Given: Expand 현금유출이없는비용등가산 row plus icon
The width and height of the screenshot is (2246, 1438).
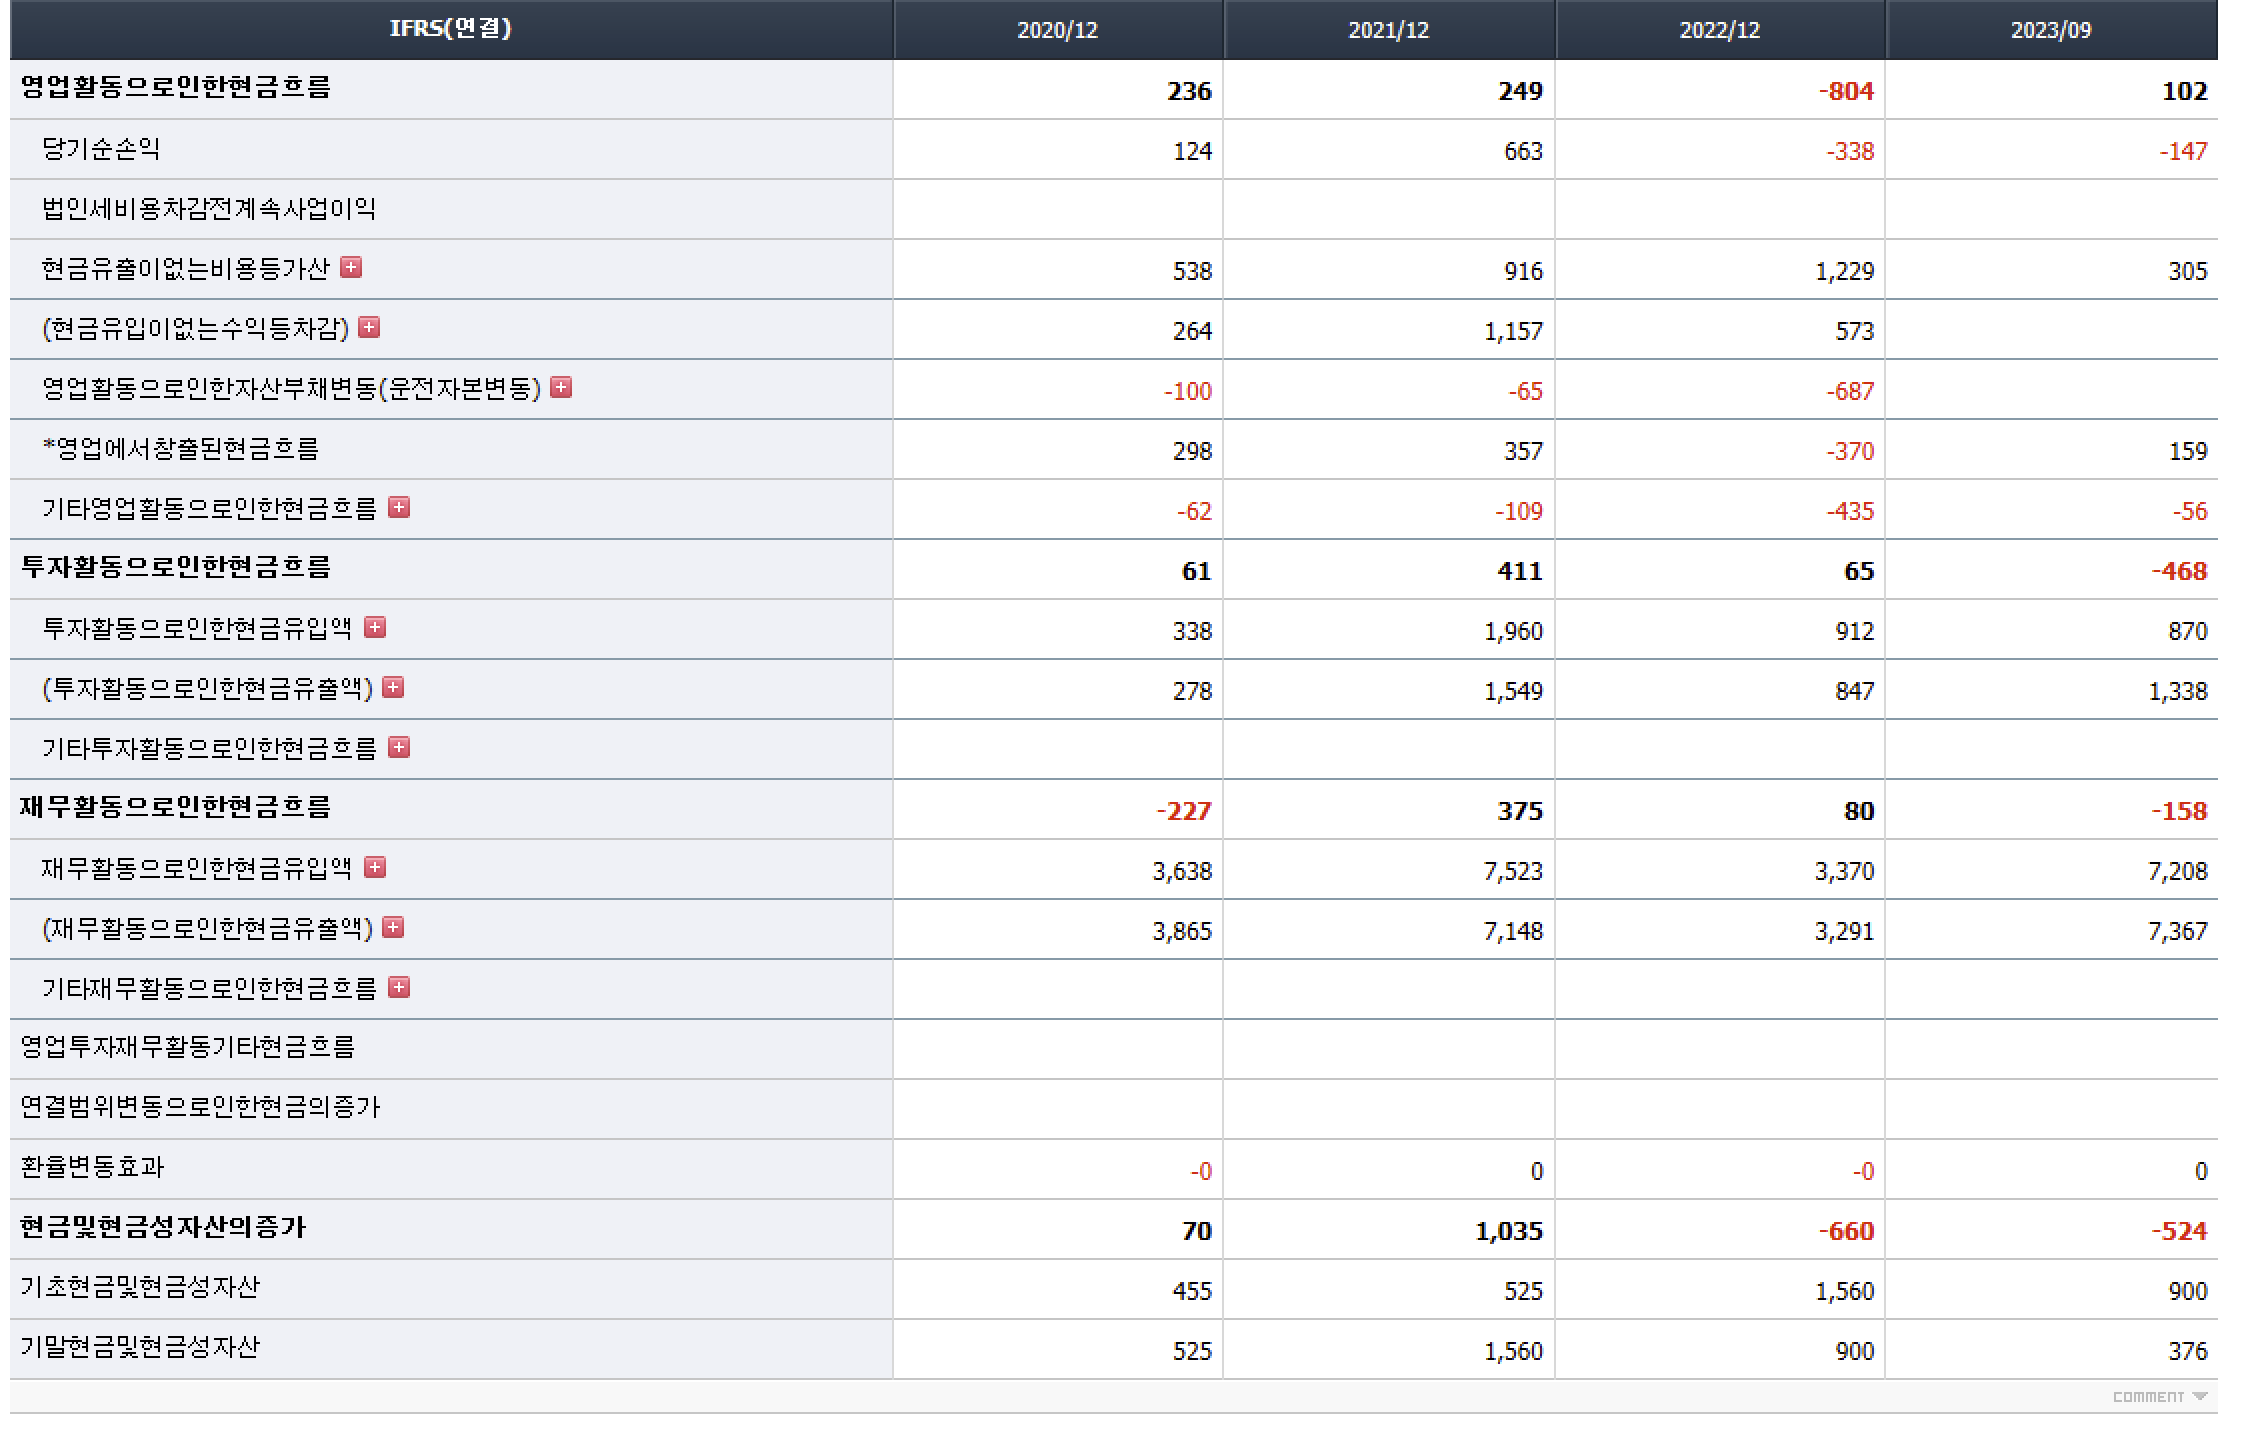Looking at the screenshot, I should tap(351, 267).
